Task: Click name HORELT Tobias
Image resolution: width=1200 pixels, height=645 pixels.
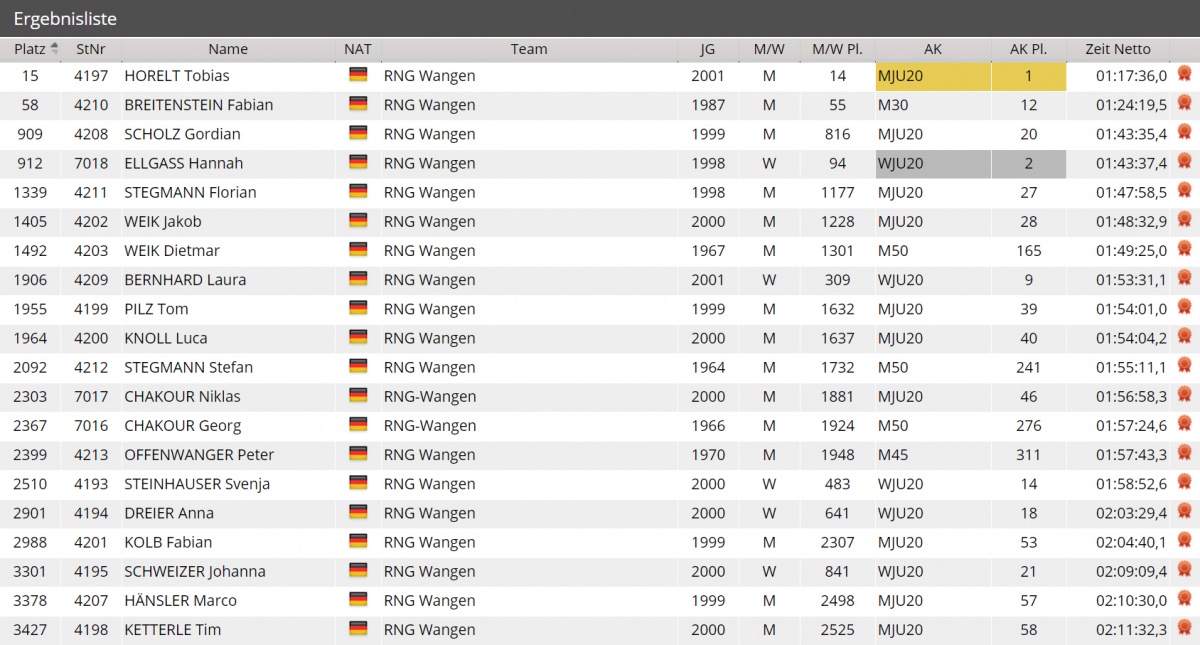Action: pyautogui.click(x=177, y=76)
